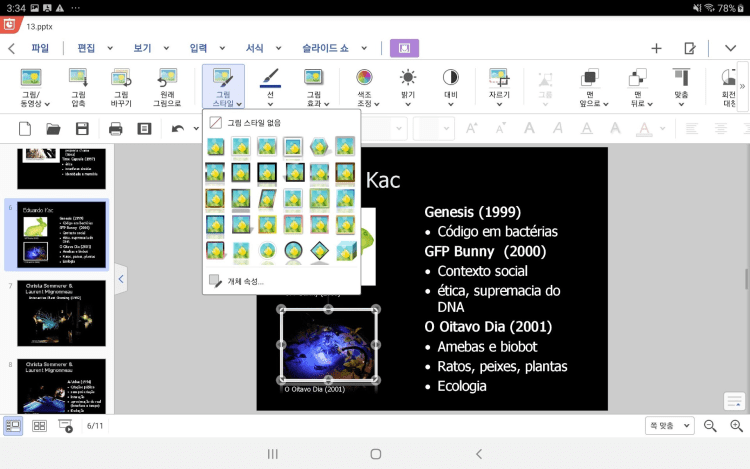Select slide 6 Eduardo Kac thumbnail

[61, 235]
